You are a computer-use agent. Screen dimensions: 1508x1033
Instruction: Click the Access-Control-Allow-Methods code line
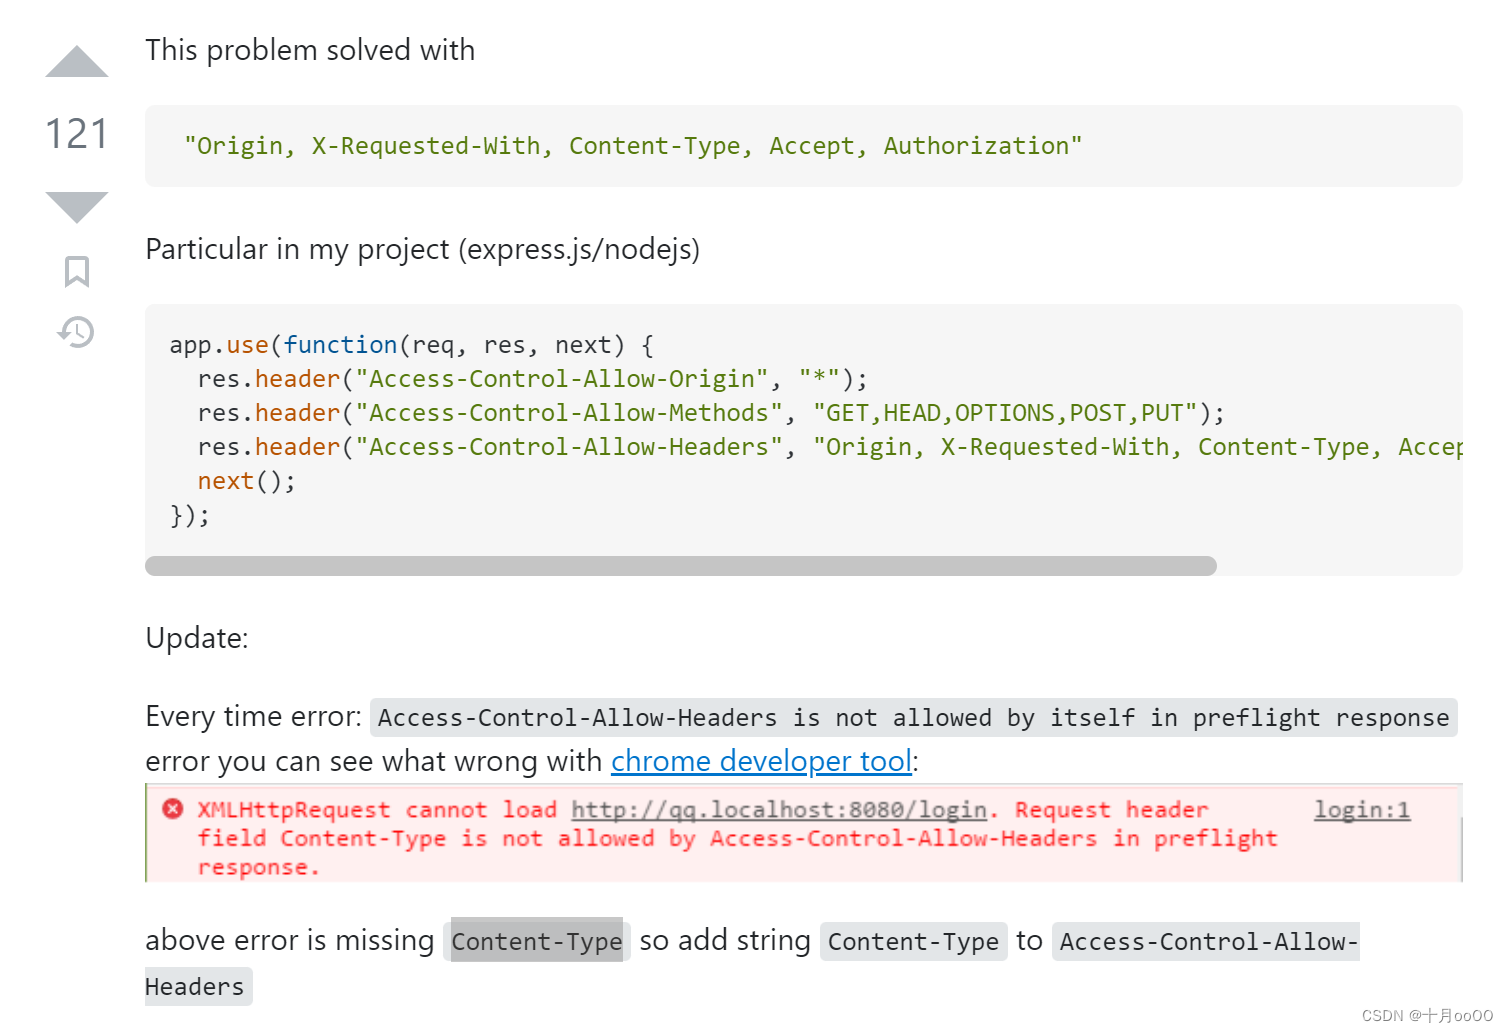[x=711, y=413]
